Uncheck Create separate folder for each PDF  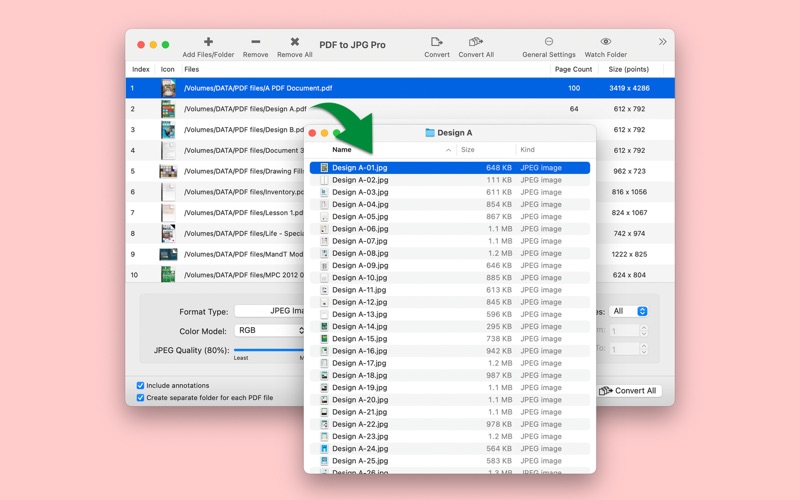141,397
